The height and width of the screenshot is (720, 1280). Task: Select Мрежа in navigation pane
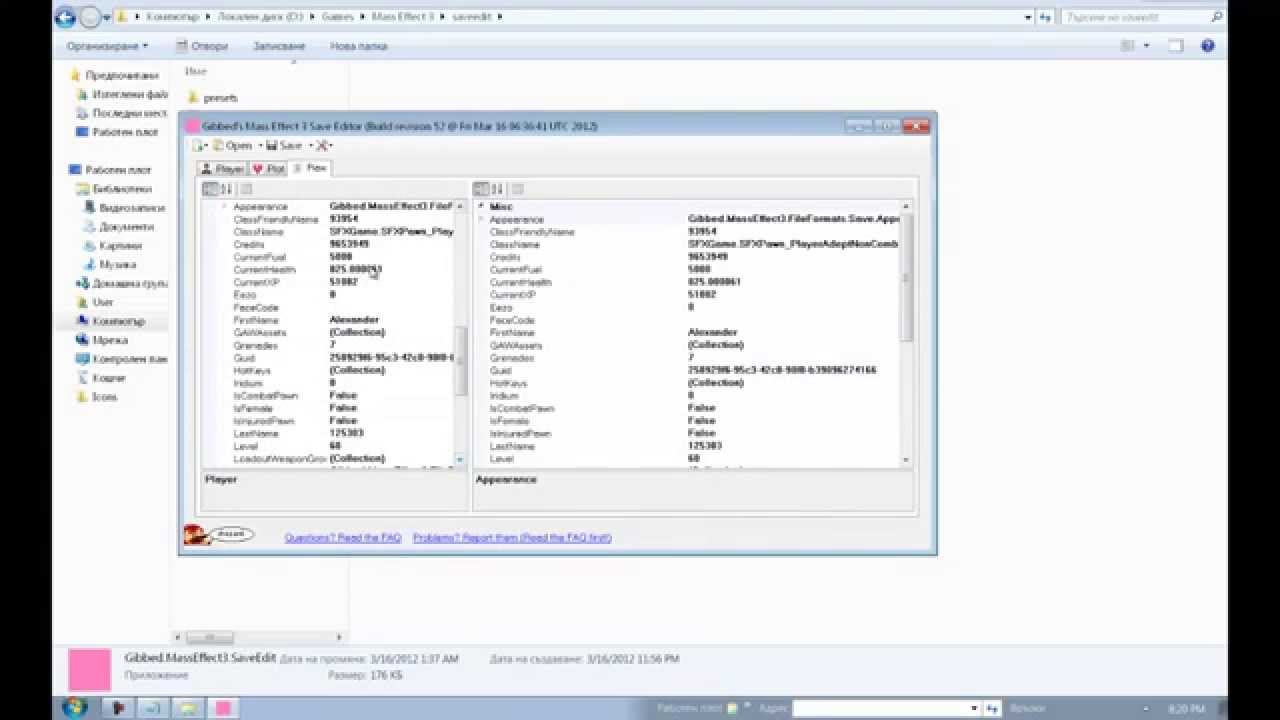pos(102,340)
